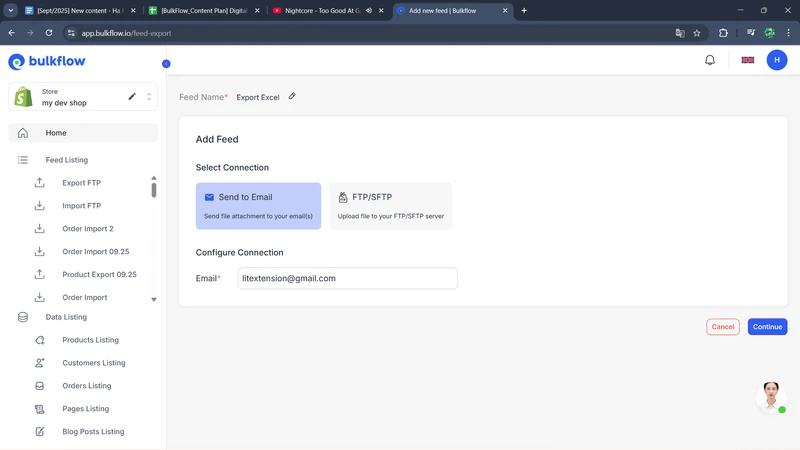Image resolution: width=800 pixels, height=450 pixels.
Task: Bookmark this page with star icon
Action: pyautogui.click(x=697, y=33)
